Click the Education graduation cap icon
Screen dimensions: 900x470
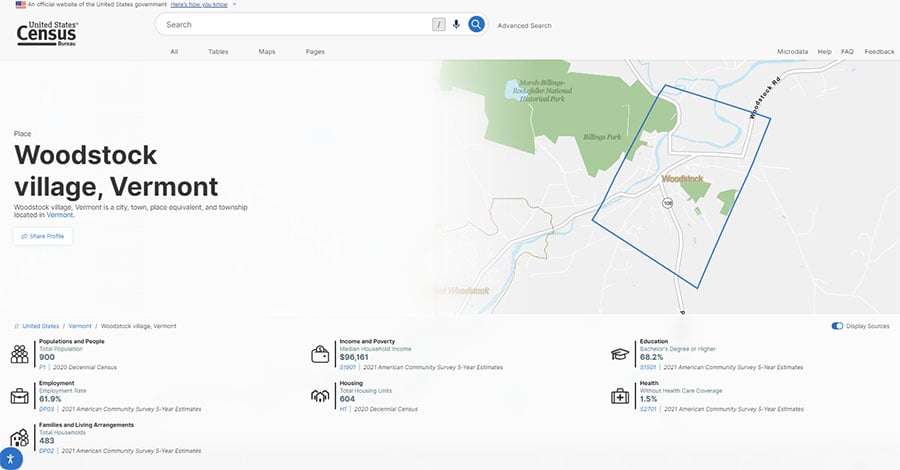tap(620, 354)
